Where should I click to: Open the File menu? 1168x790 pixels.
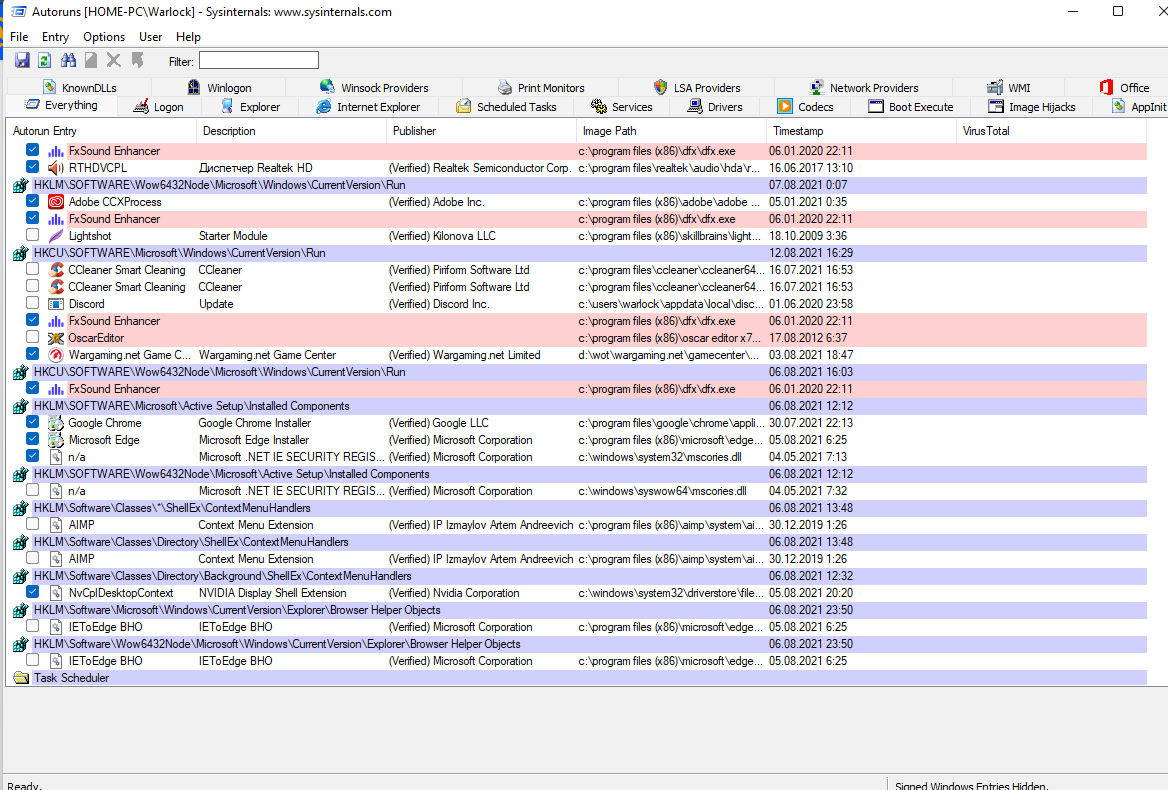click(19, 36)
